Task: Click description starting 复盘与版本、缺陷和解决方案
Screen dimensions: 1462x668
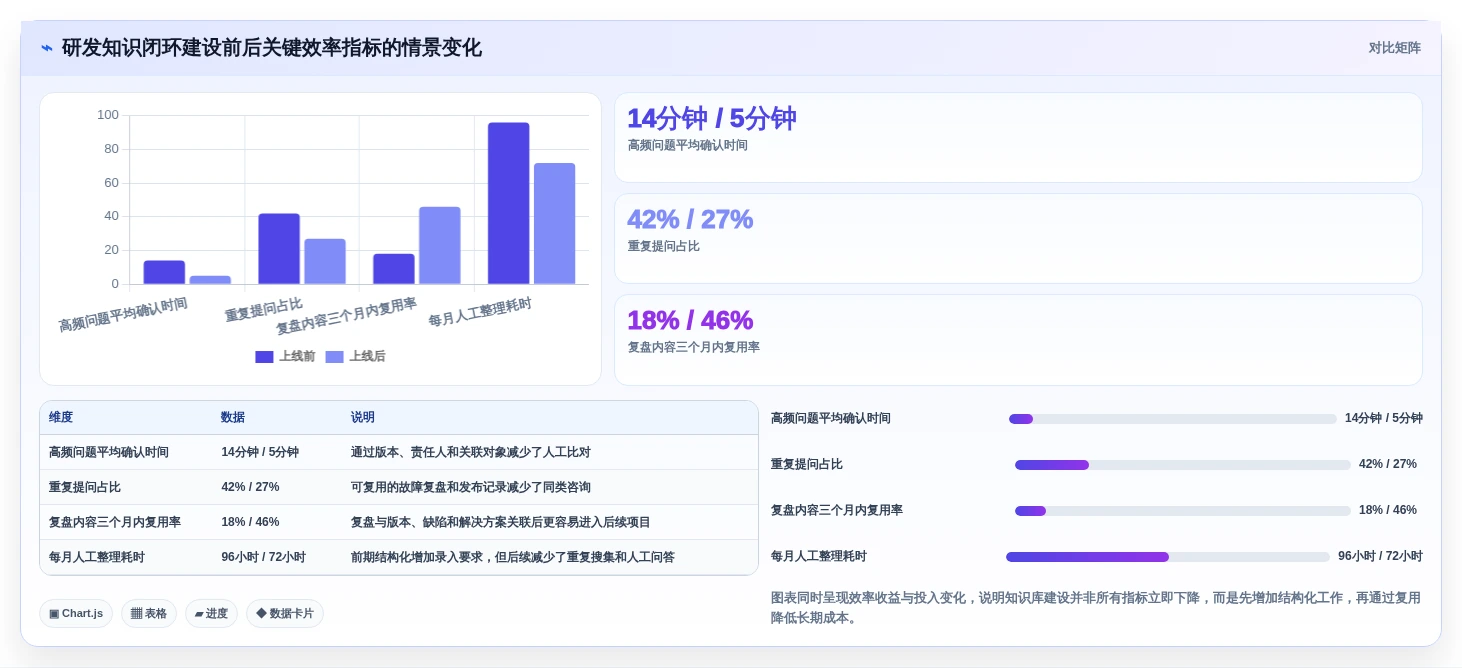Action: pyautogui.click(x=500, y=523)
